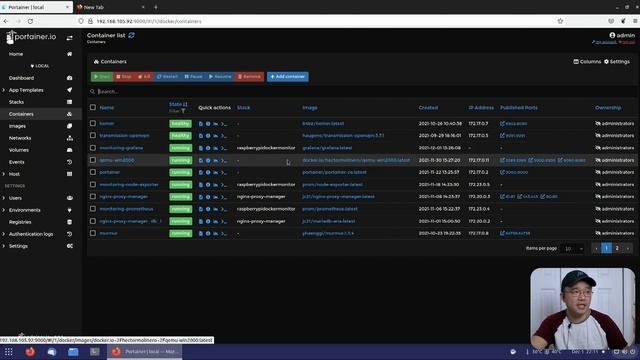This screenshot has width=640, height=360.
Task: Open the applications grid in the taskbar
Action: tap(9, 351)
